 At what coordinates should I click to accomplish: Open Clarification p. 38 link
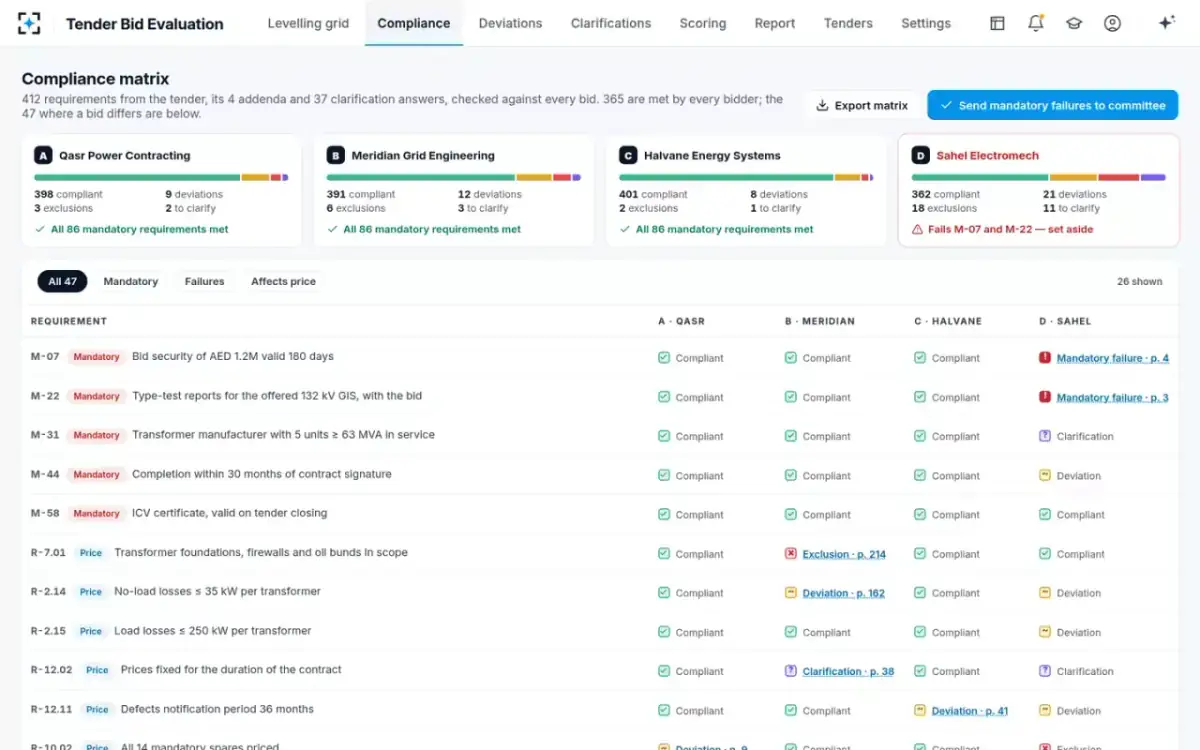pos(848,672)
